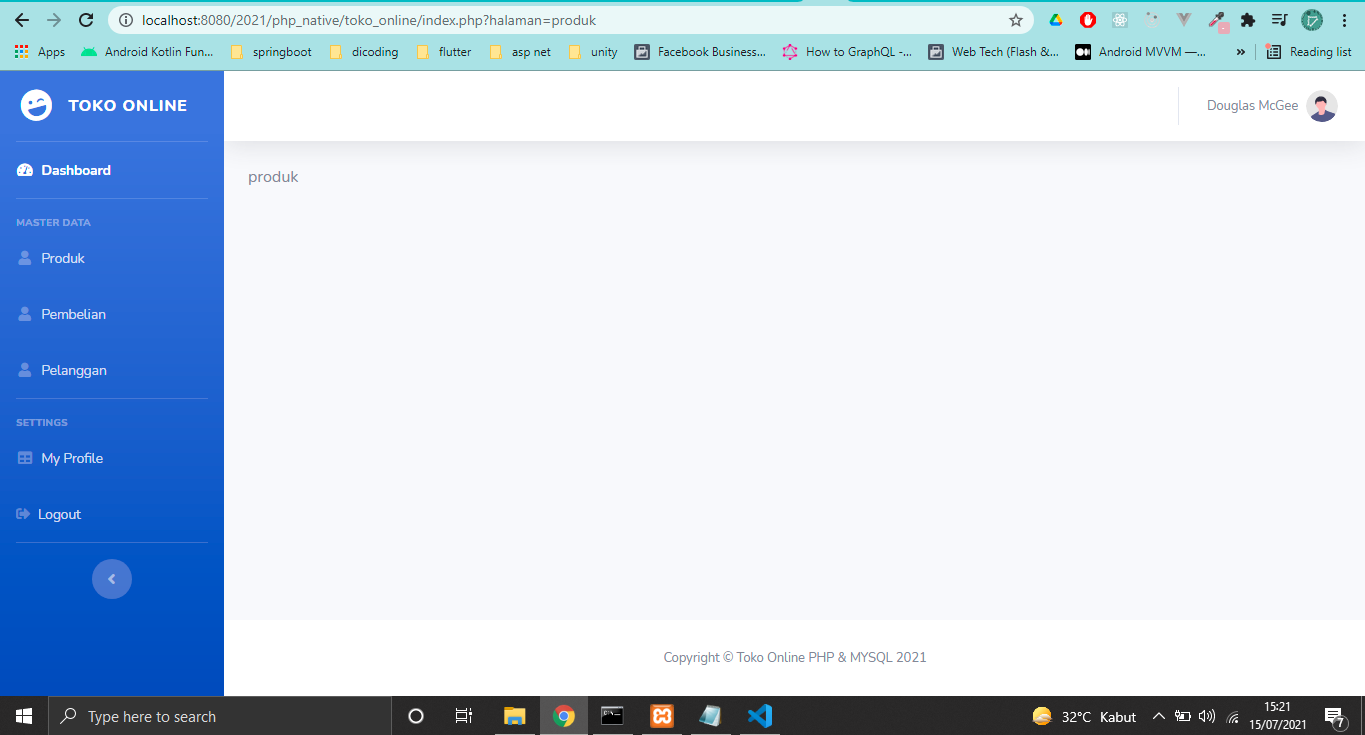Click the TOKO ONLINE brand title
Screen dimensions: 1365x735
tap(127, 106)
